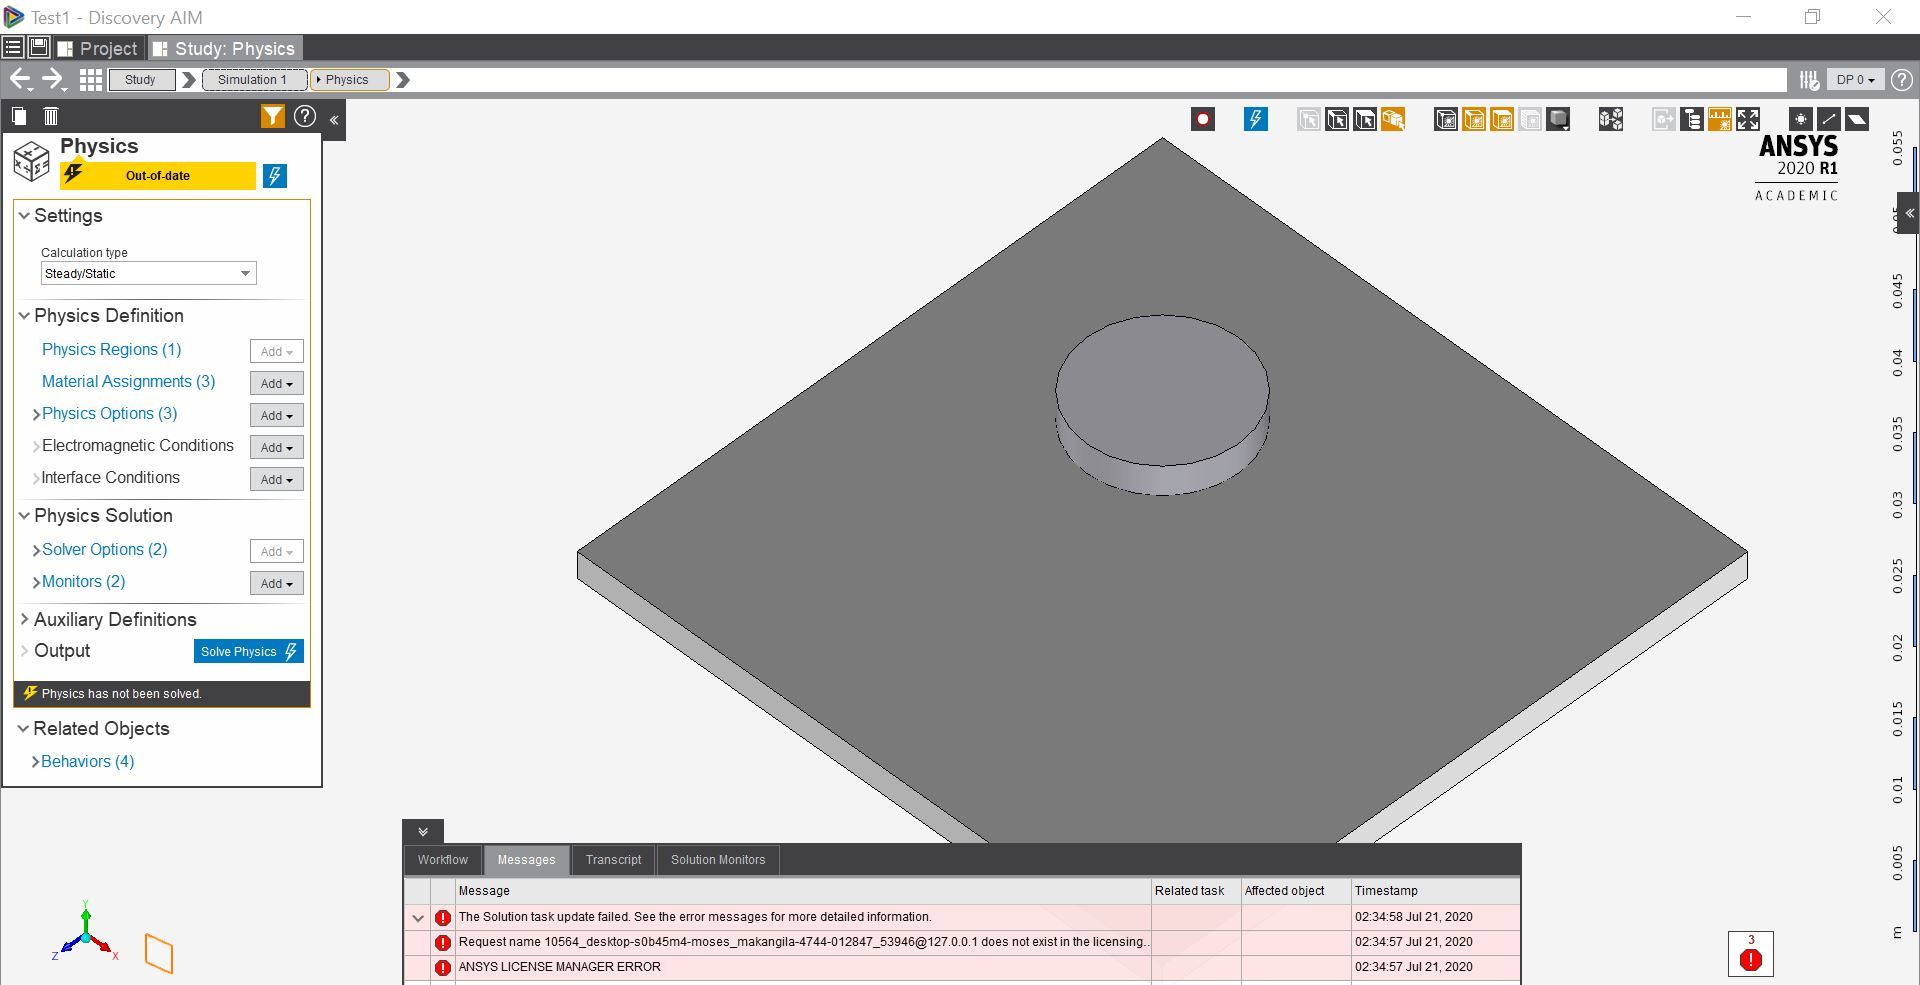Click the Physics breadcrumb button

pyautogui.click(x=348, y=80)
